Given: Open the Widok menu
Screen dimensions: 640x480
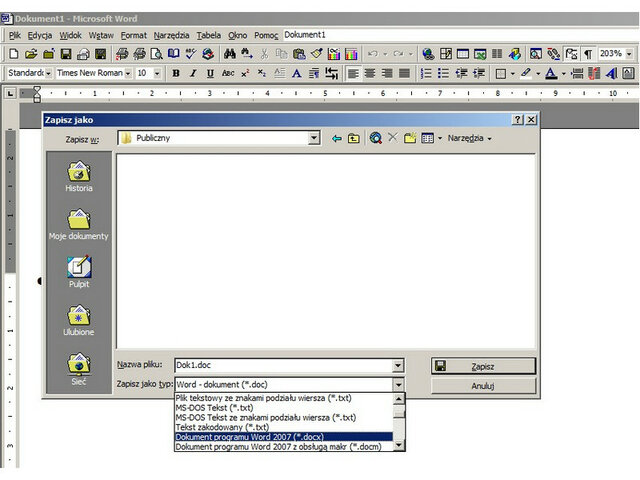Looking at the screenshot, I should pos(71,36).
